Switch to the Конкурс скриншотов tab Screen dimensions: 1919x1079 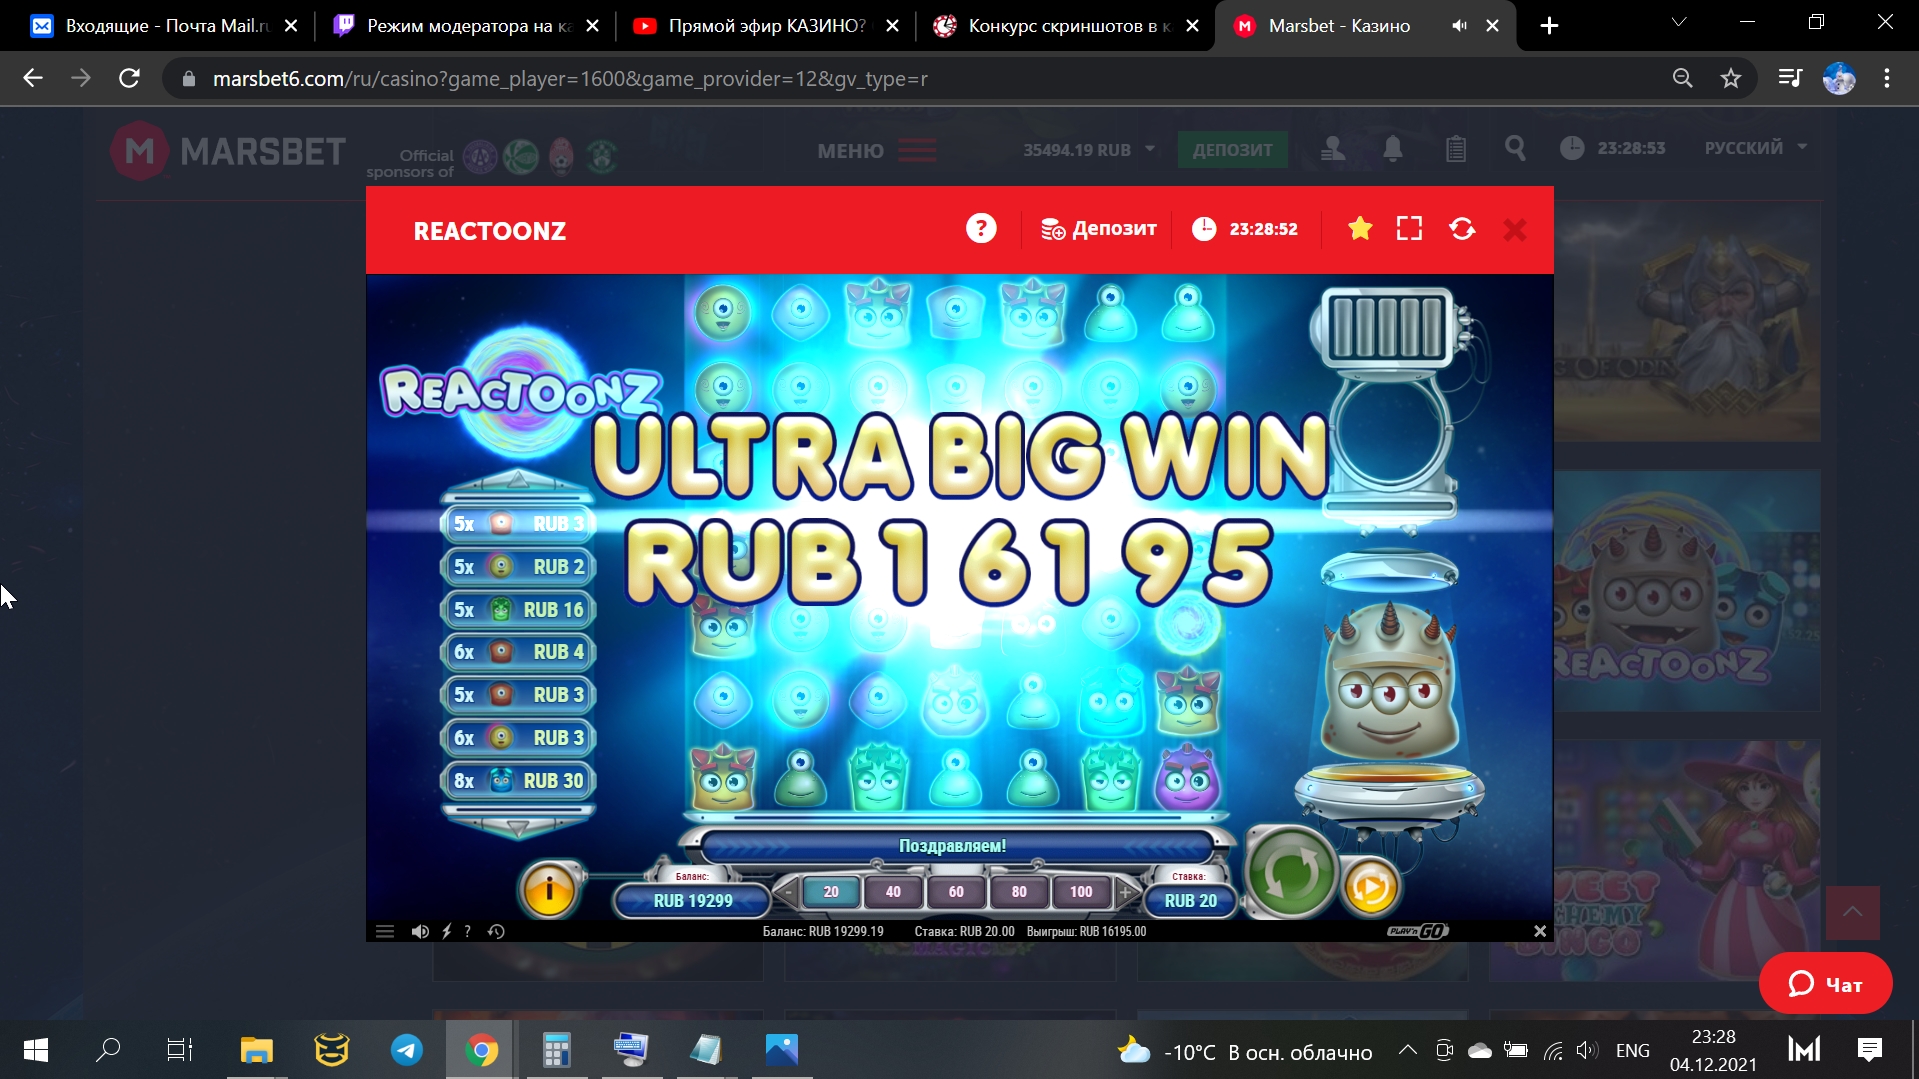1053,26
